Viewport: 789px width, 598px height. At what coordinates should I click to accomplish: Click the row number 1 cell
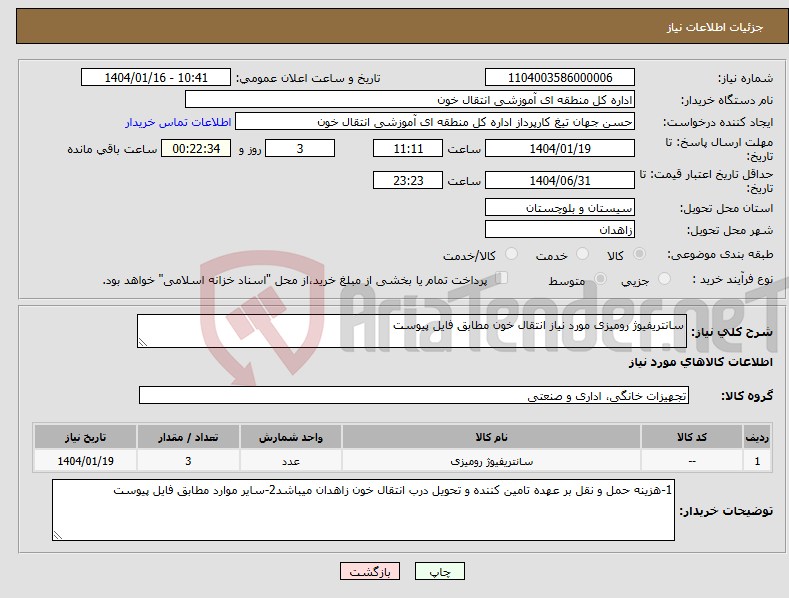click(757, 461)
